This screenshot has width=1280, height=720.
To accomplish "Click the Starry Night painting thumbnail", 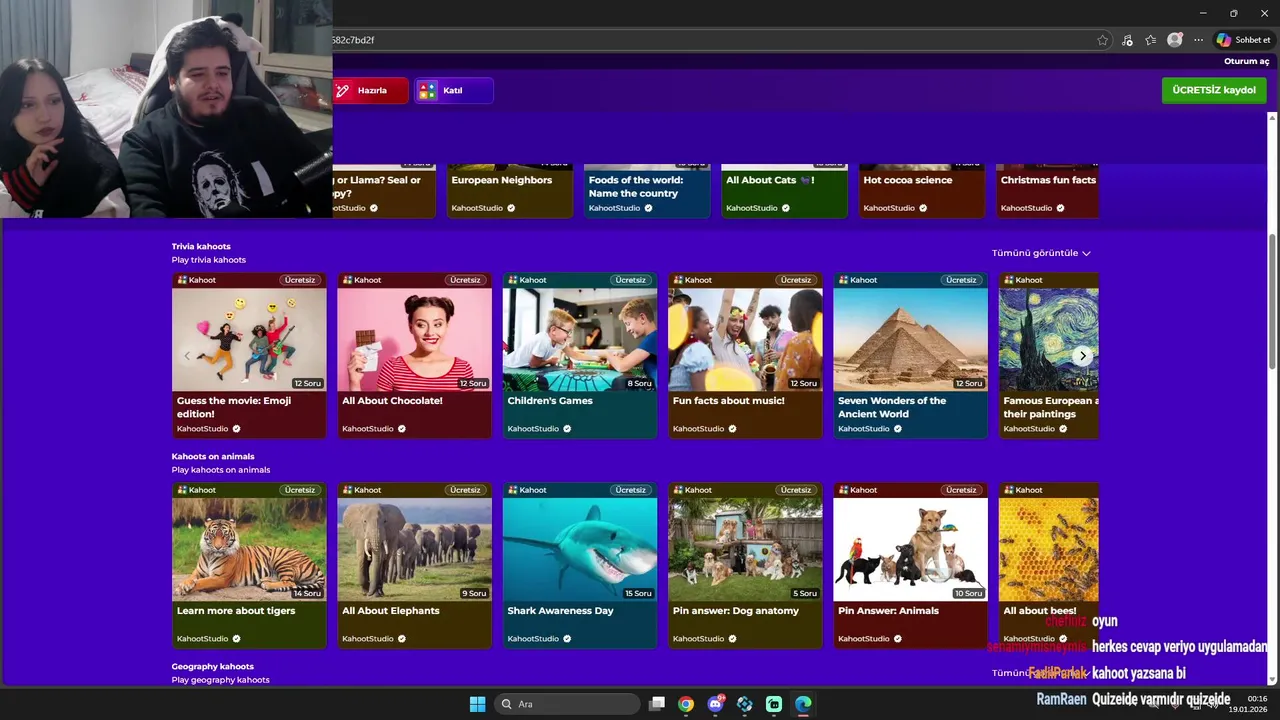I will pyautogui.click(x=1048, y=339).
